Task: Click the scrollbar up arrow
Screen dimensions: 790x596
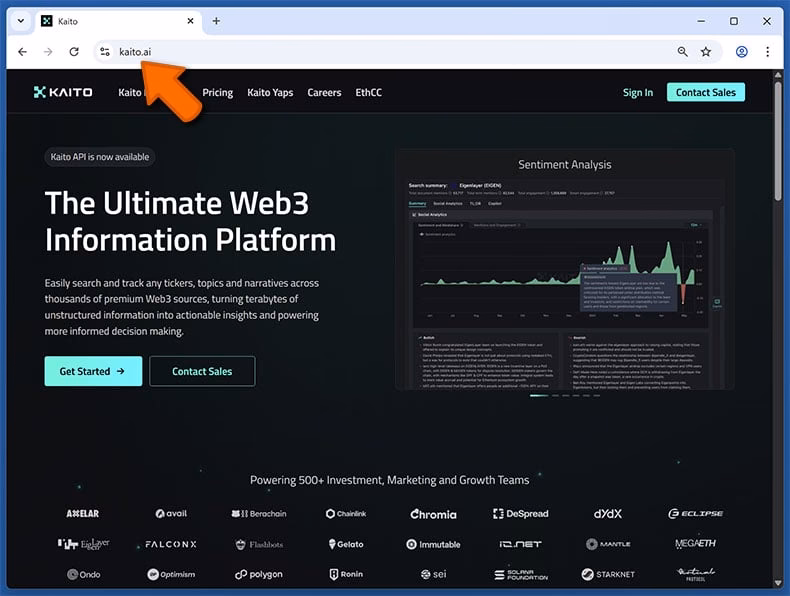Action: coord(778,75)
